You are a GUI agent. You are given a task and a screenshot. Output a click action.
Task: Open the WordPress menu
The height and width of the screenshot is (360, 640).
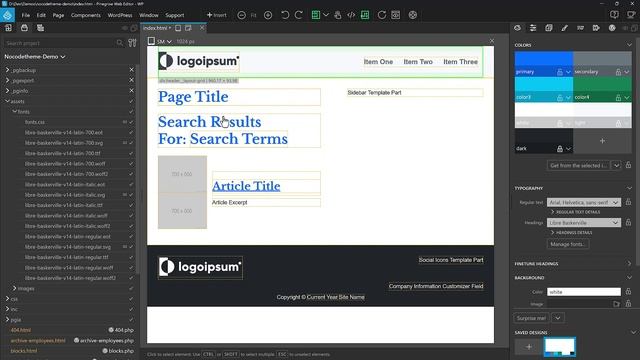point(120,15)
